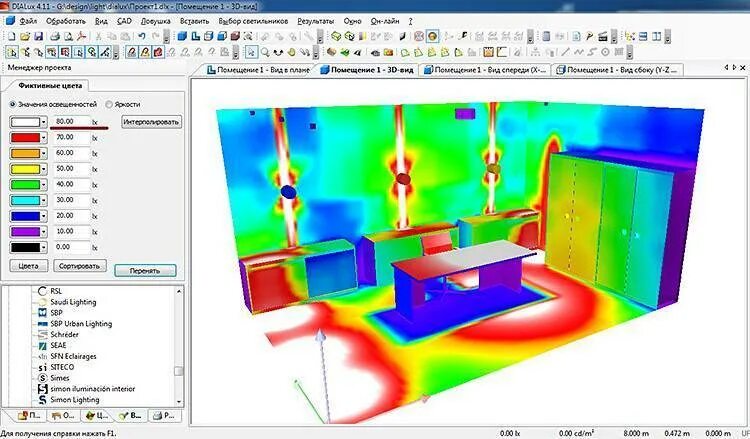Click the Print icon
The height and width of the screenshot is (439, 750).
(55, 36)
